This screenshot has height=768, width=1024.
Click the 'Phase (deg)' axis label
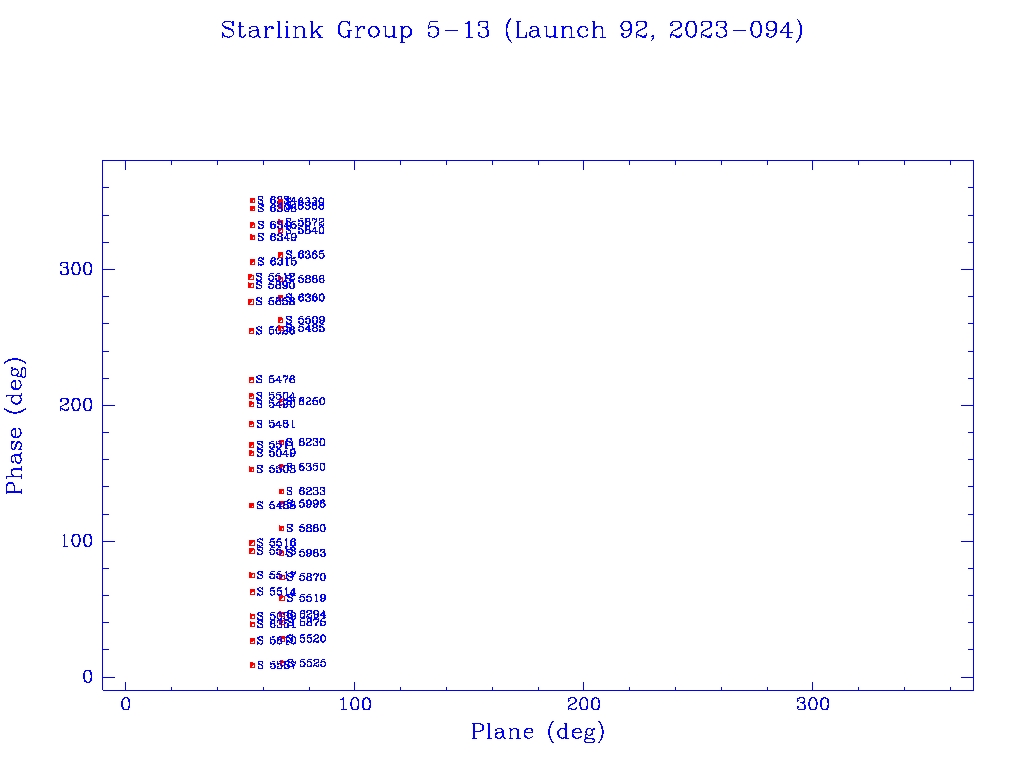pyautogui.click(x=14, y=426)
